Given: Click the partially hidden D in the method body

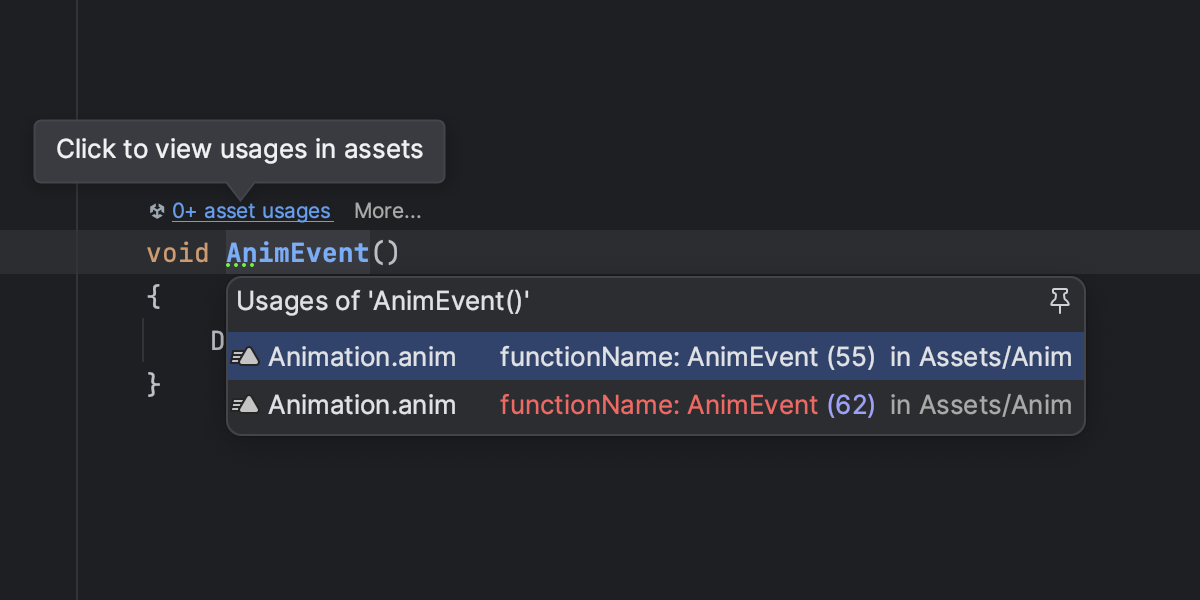Looking at the screenshot, I should (217, 341).
